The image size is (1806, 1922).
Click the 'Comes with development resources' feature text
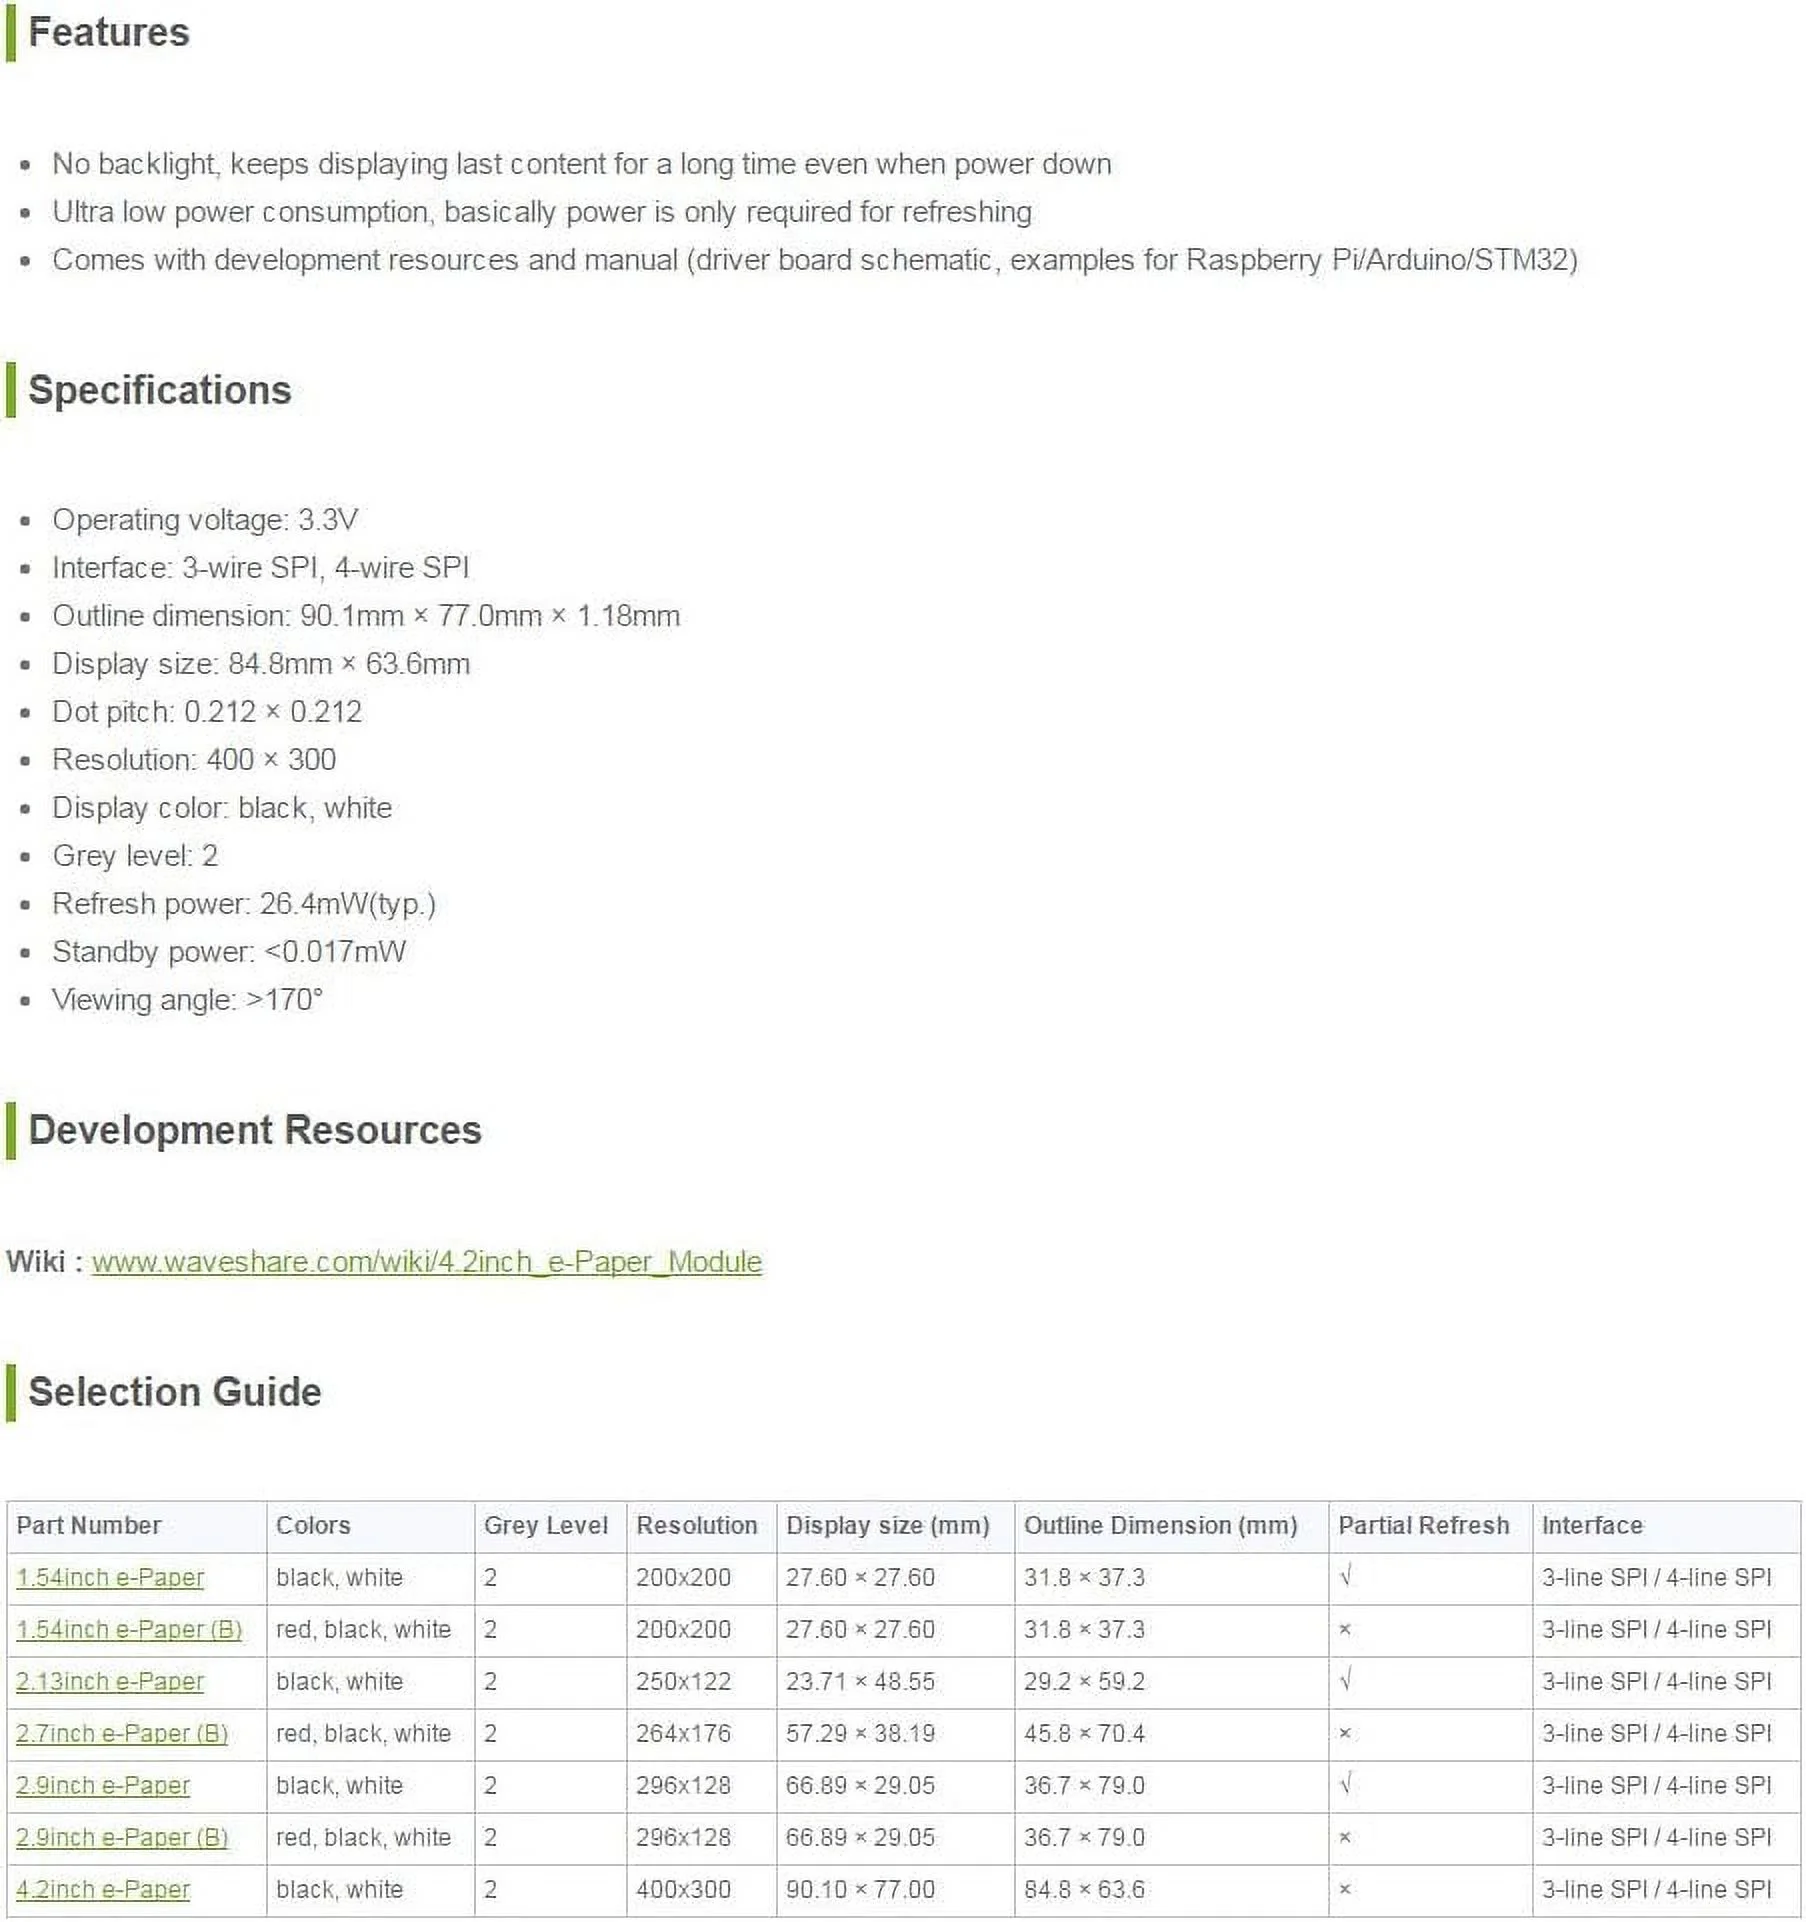pos(815,260)
